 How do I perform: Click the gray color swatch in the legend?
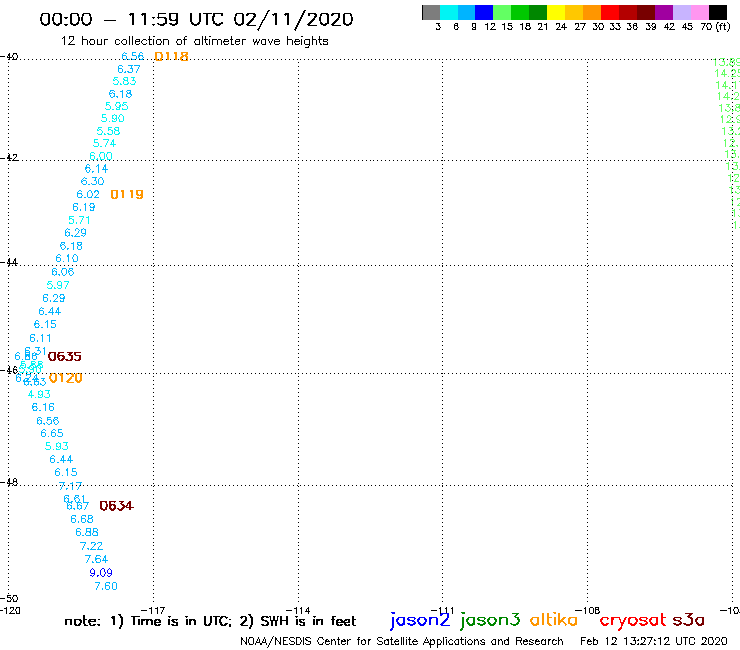point(431,13)
